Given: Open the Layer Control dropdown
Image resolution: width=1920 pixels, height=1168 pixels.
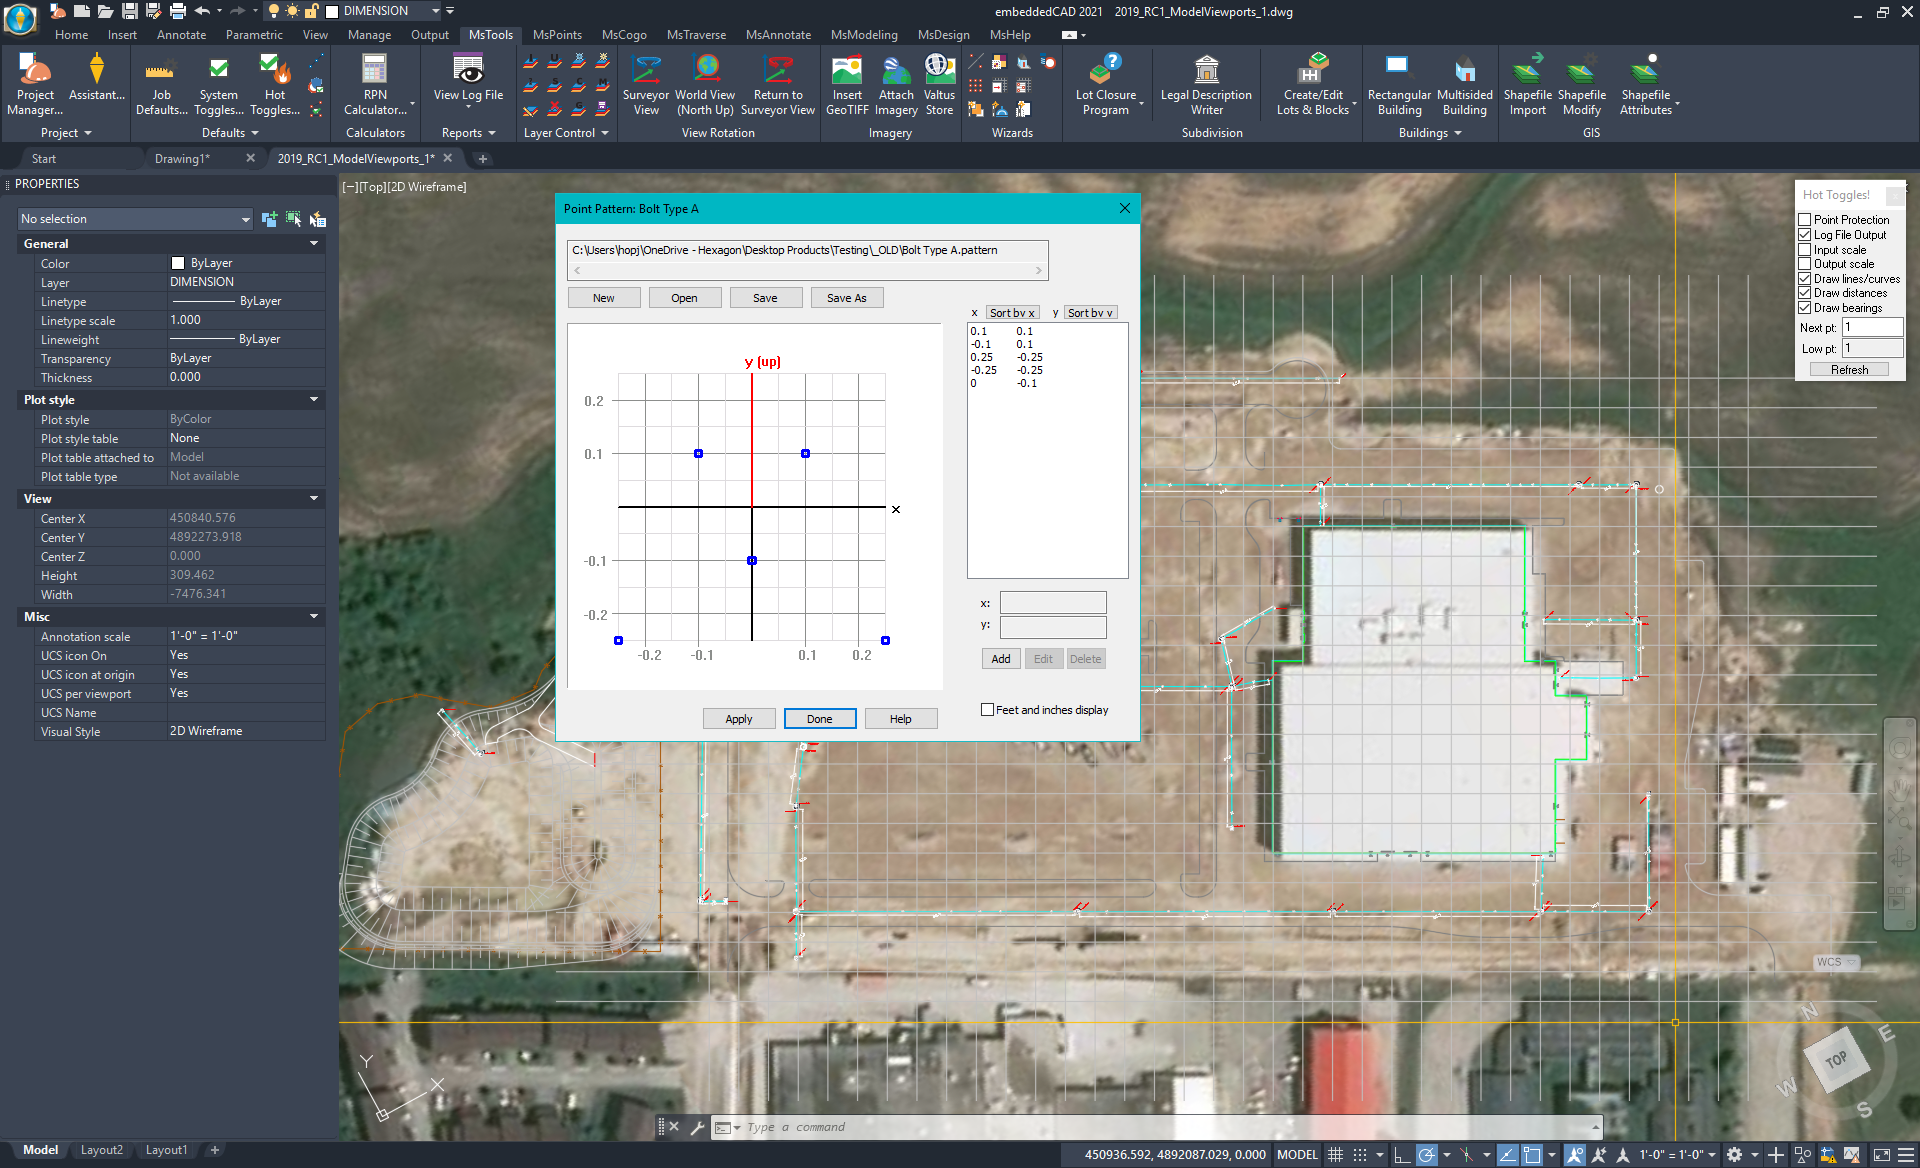Looking at the screenshot, I should tap(566, 132).
